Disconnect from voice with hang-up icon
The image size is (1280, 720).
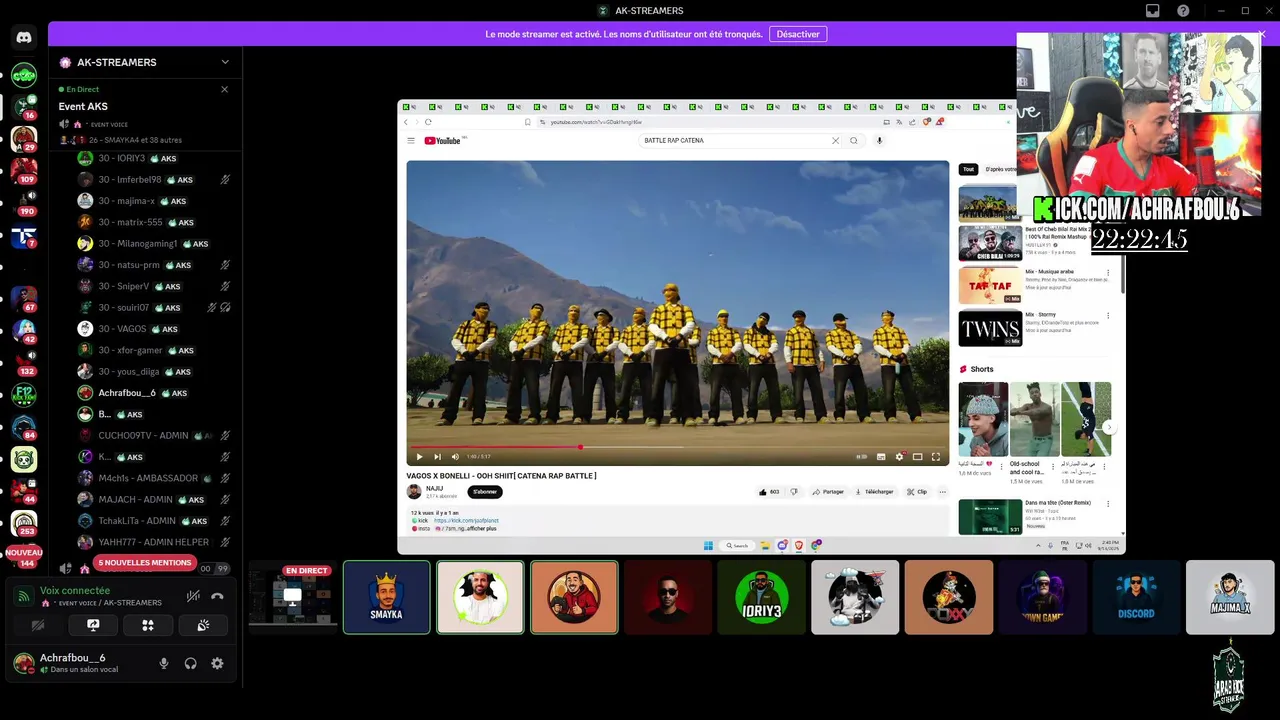tap(217, 596)
